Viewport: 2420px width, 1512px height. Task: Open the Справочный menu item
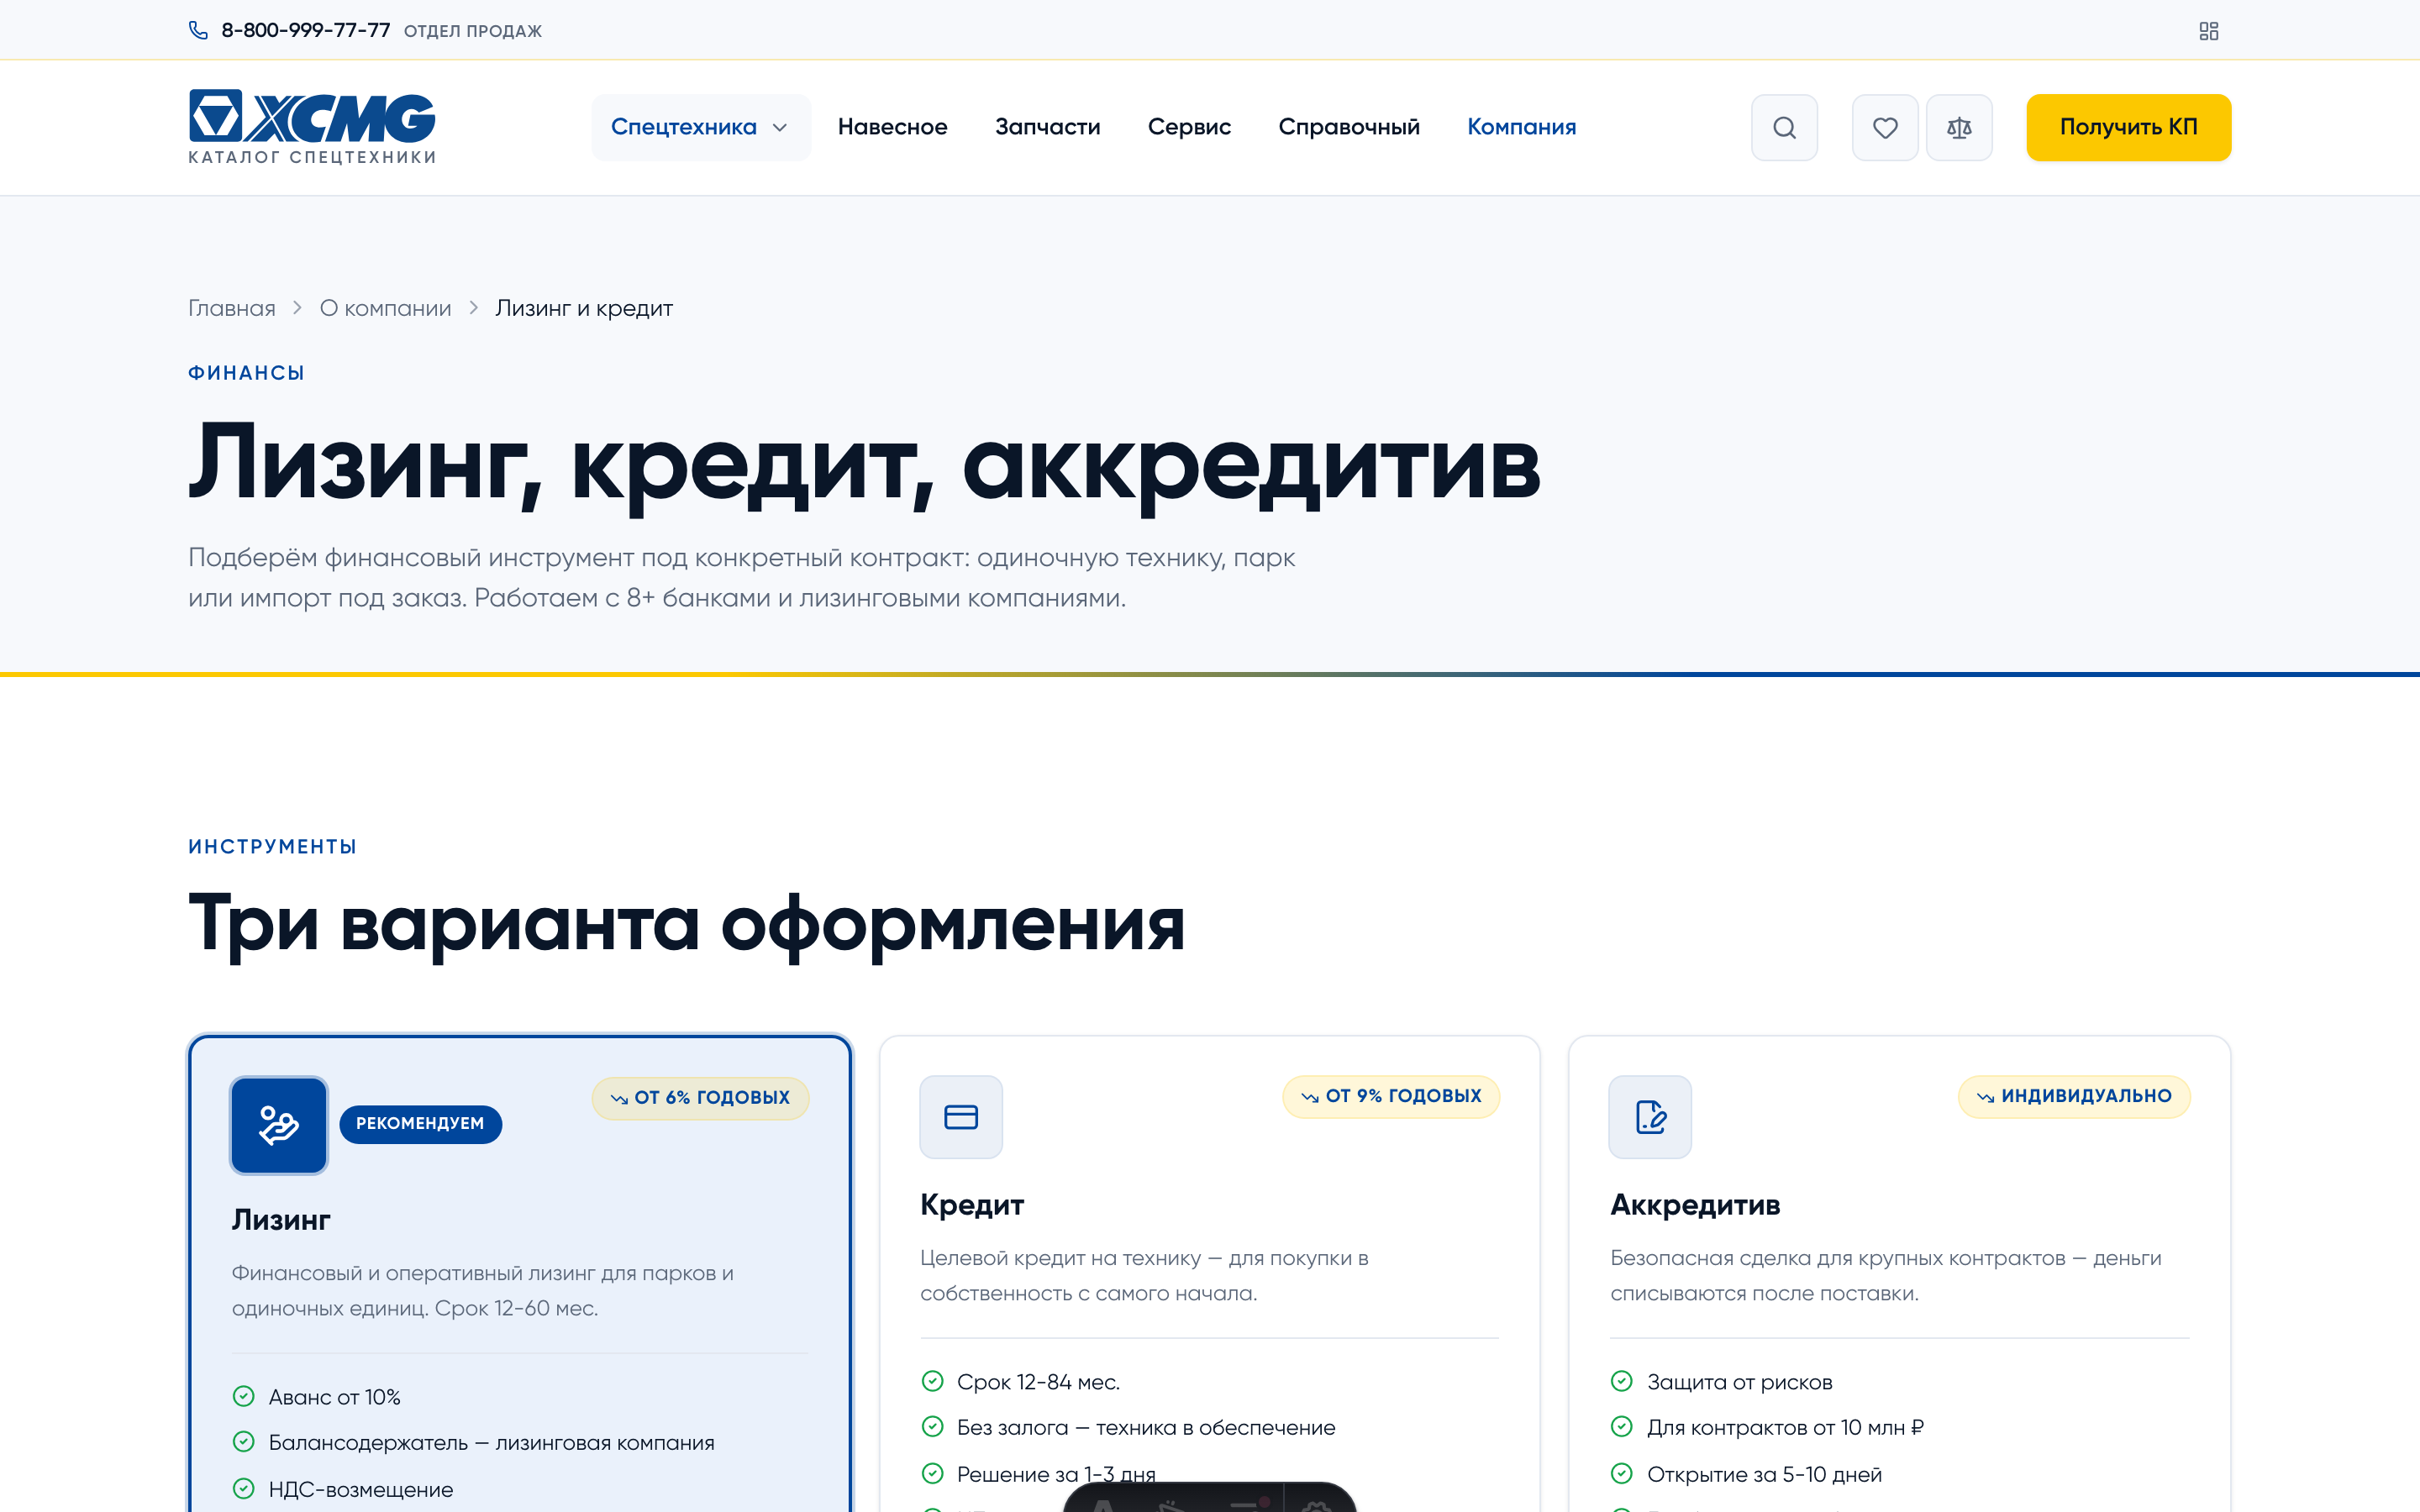(x=1348, y=127)
